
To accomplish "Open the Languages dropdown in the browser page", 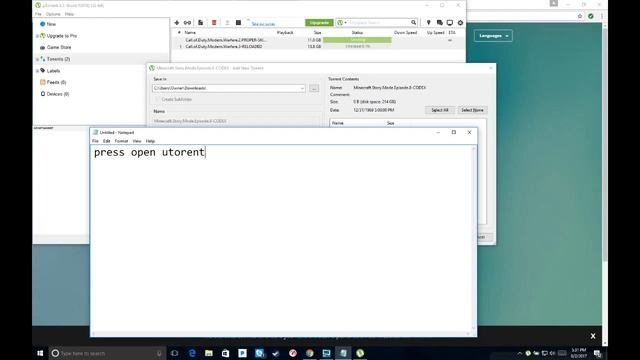I will click(x=493, y=36).
